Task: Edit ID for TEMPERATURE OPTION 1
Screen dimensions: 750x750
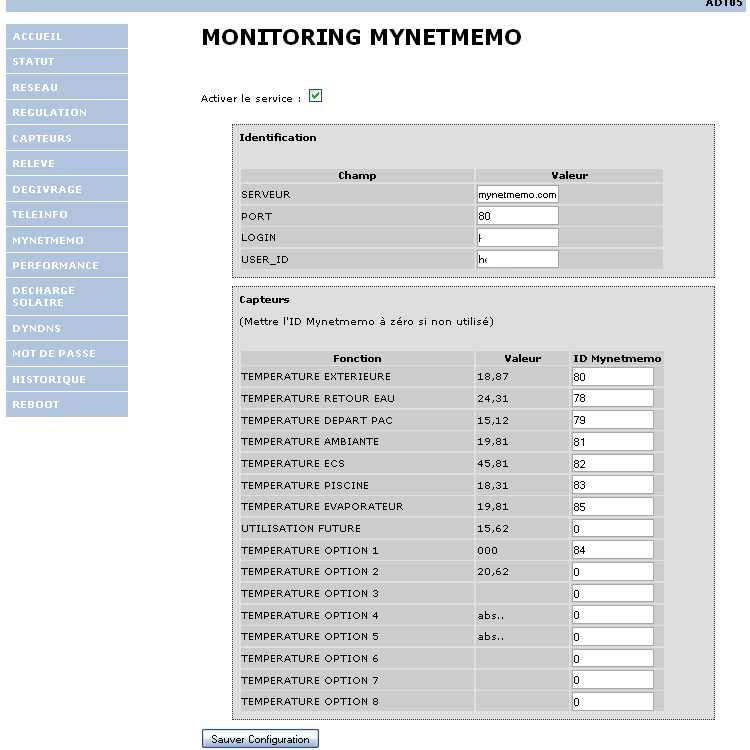Action: [613, 550]
